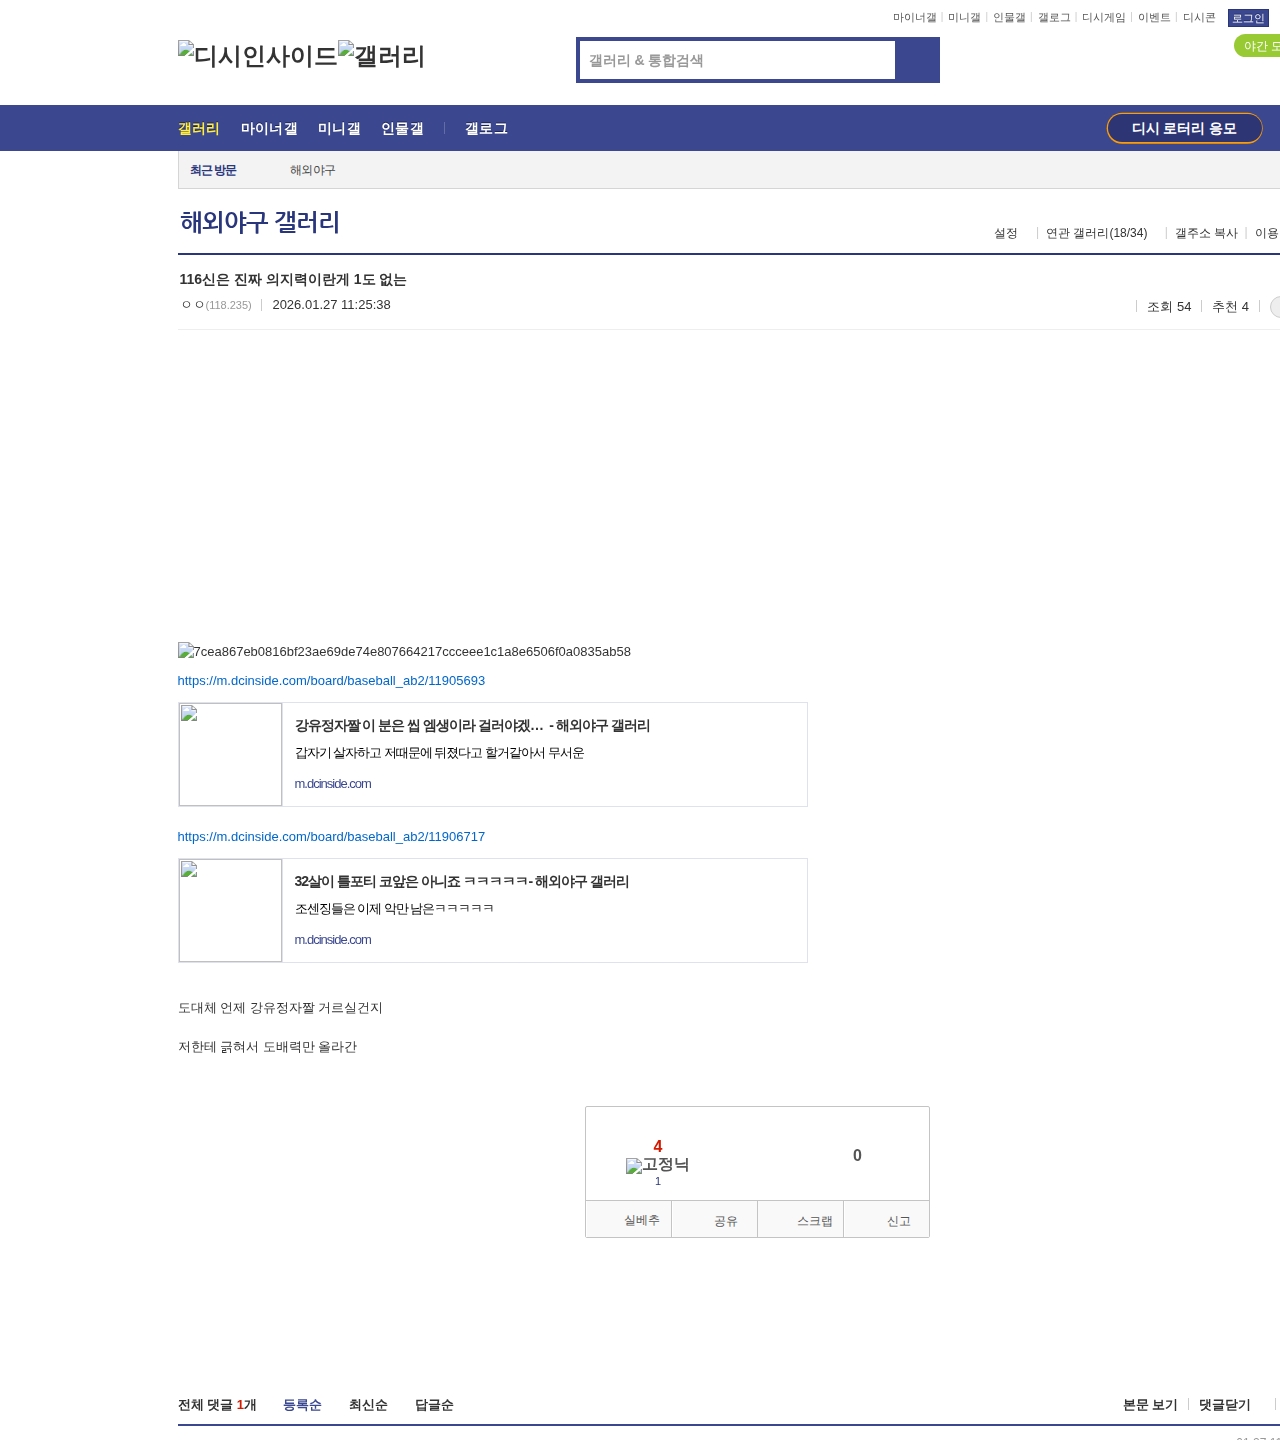Click the 공유 share button
The height and width of the screenshot is (1440, 1280).
[x=714, y=1220]
